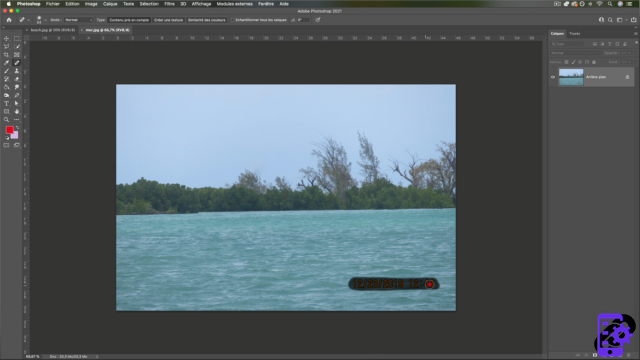Open the layer blend mode dropdown
The image size is (640, 360).
point(576,53)
